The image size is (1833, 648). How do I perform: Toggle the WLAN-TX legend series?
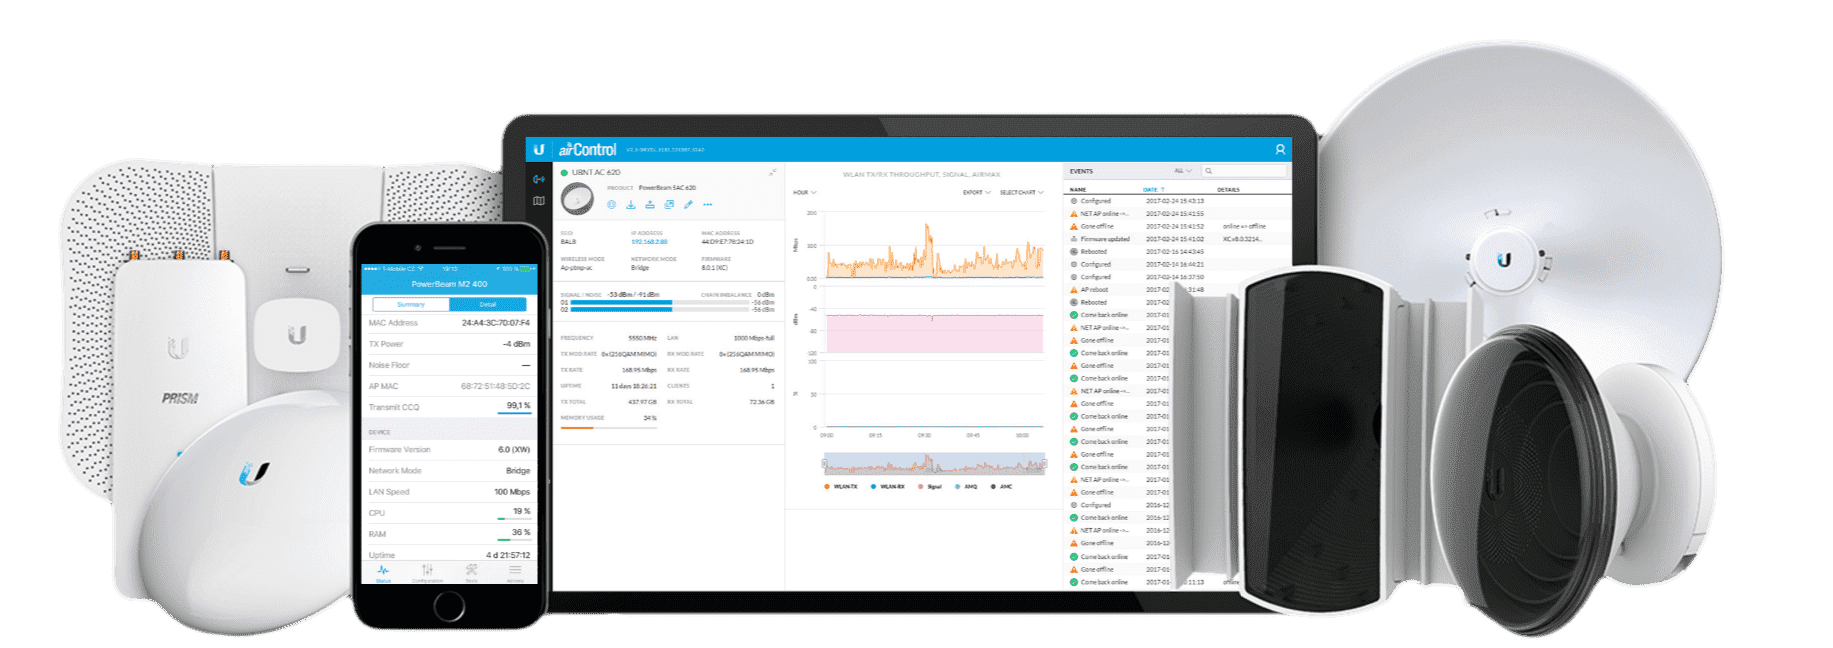click(x=841, y=487)
